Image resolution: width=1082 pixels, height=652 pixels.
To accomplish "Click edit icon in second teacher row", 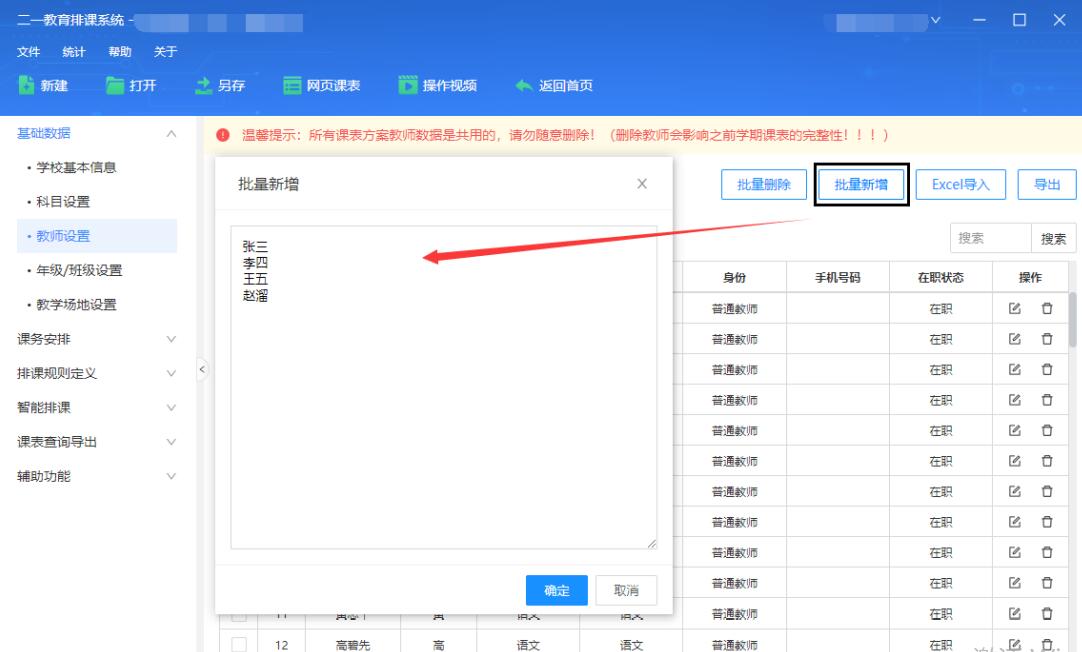I will point(1014,339).
